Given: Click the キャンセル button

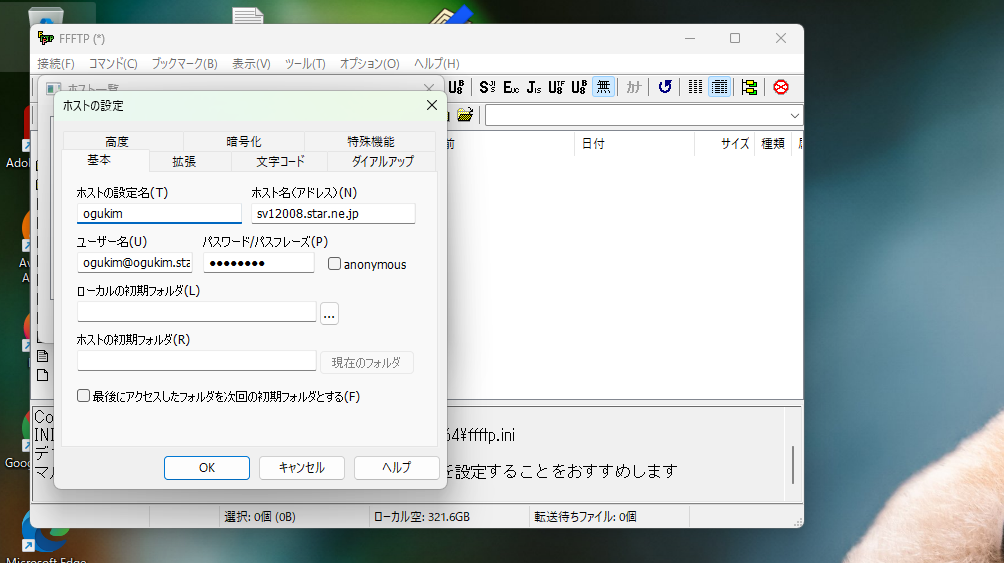Looking at the screenshot, I should tap(301, 468).
